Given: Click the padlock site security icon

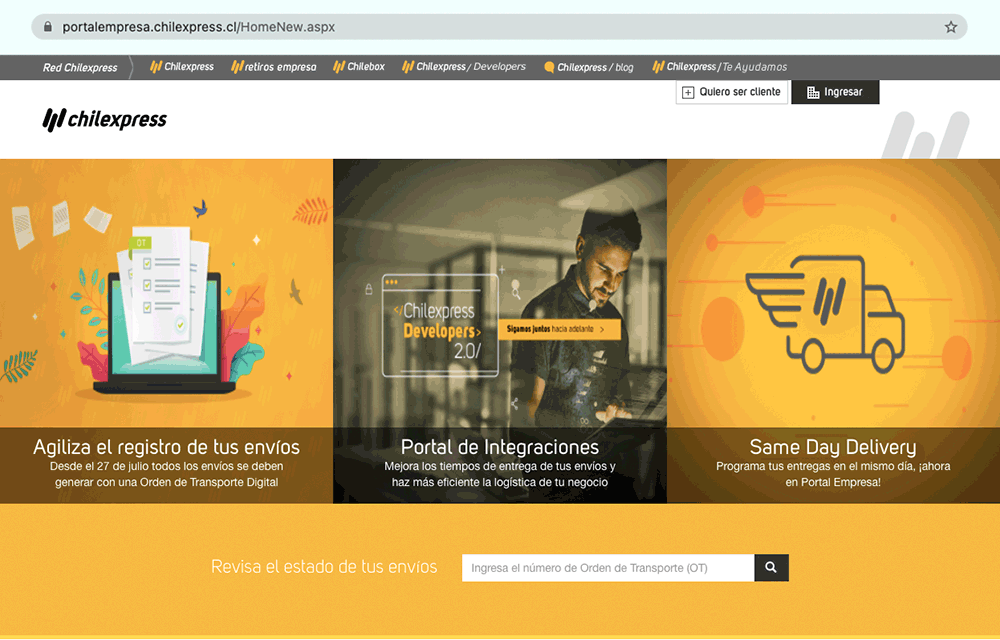Looking at the screenshot, I should pyautogui.click(x=47, y=27).
